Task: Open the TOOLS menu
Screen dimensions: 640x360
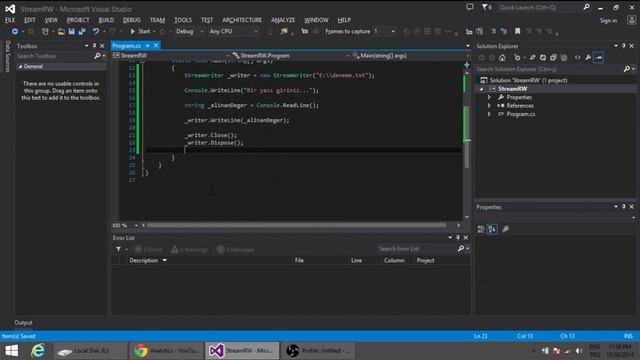Action: click(x=182, y=20)
